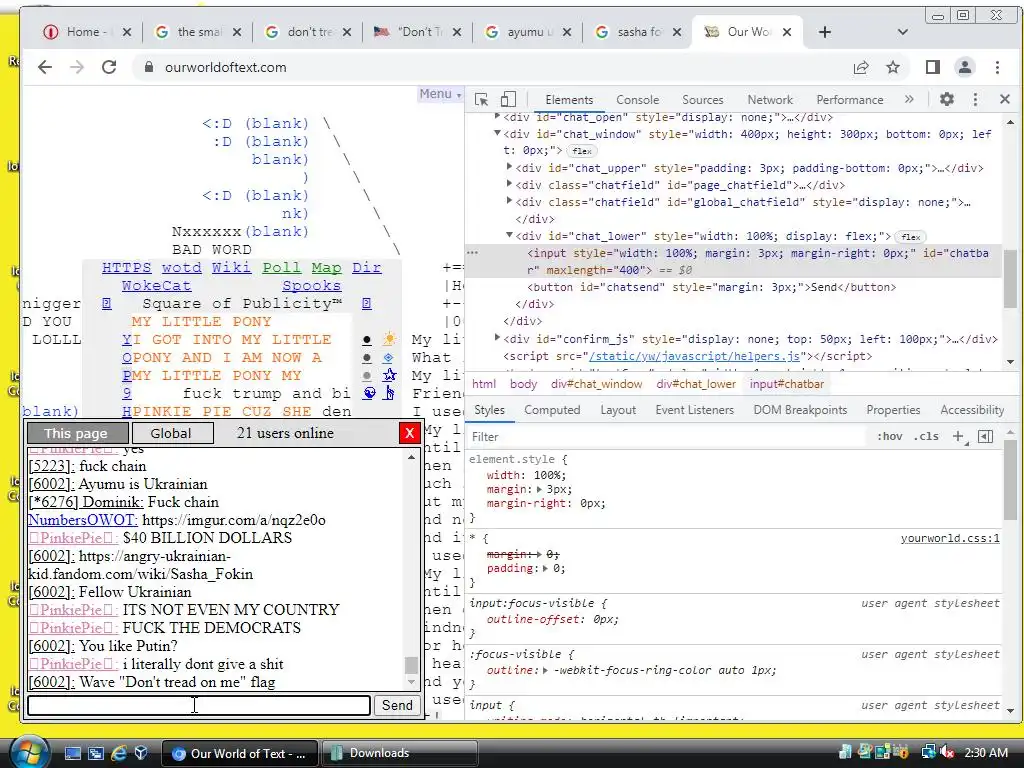Show more DevTools tabs chevron
Screen dimensions: 1024x768
click(909, 99)
